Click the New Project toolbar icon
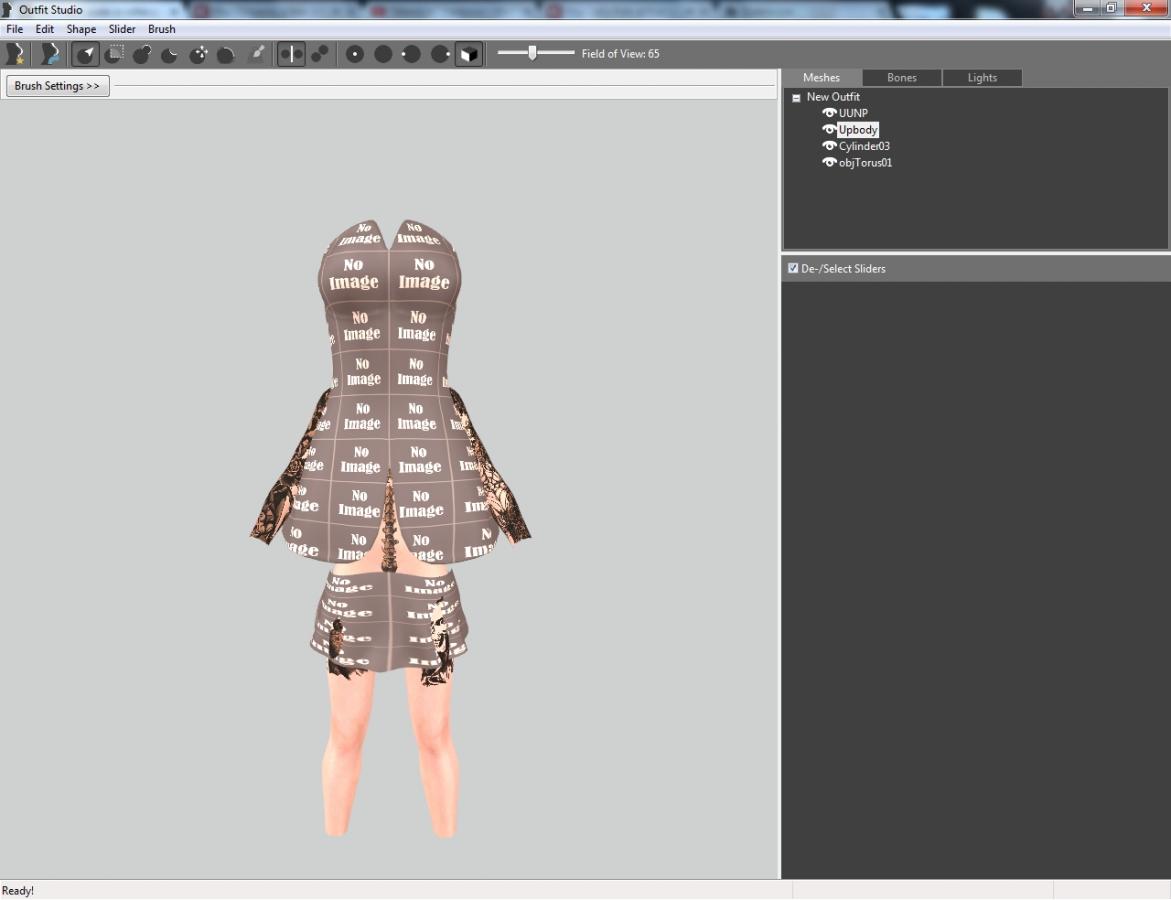This screenshot has height=900, width=1171. click(x=15, y=54)
